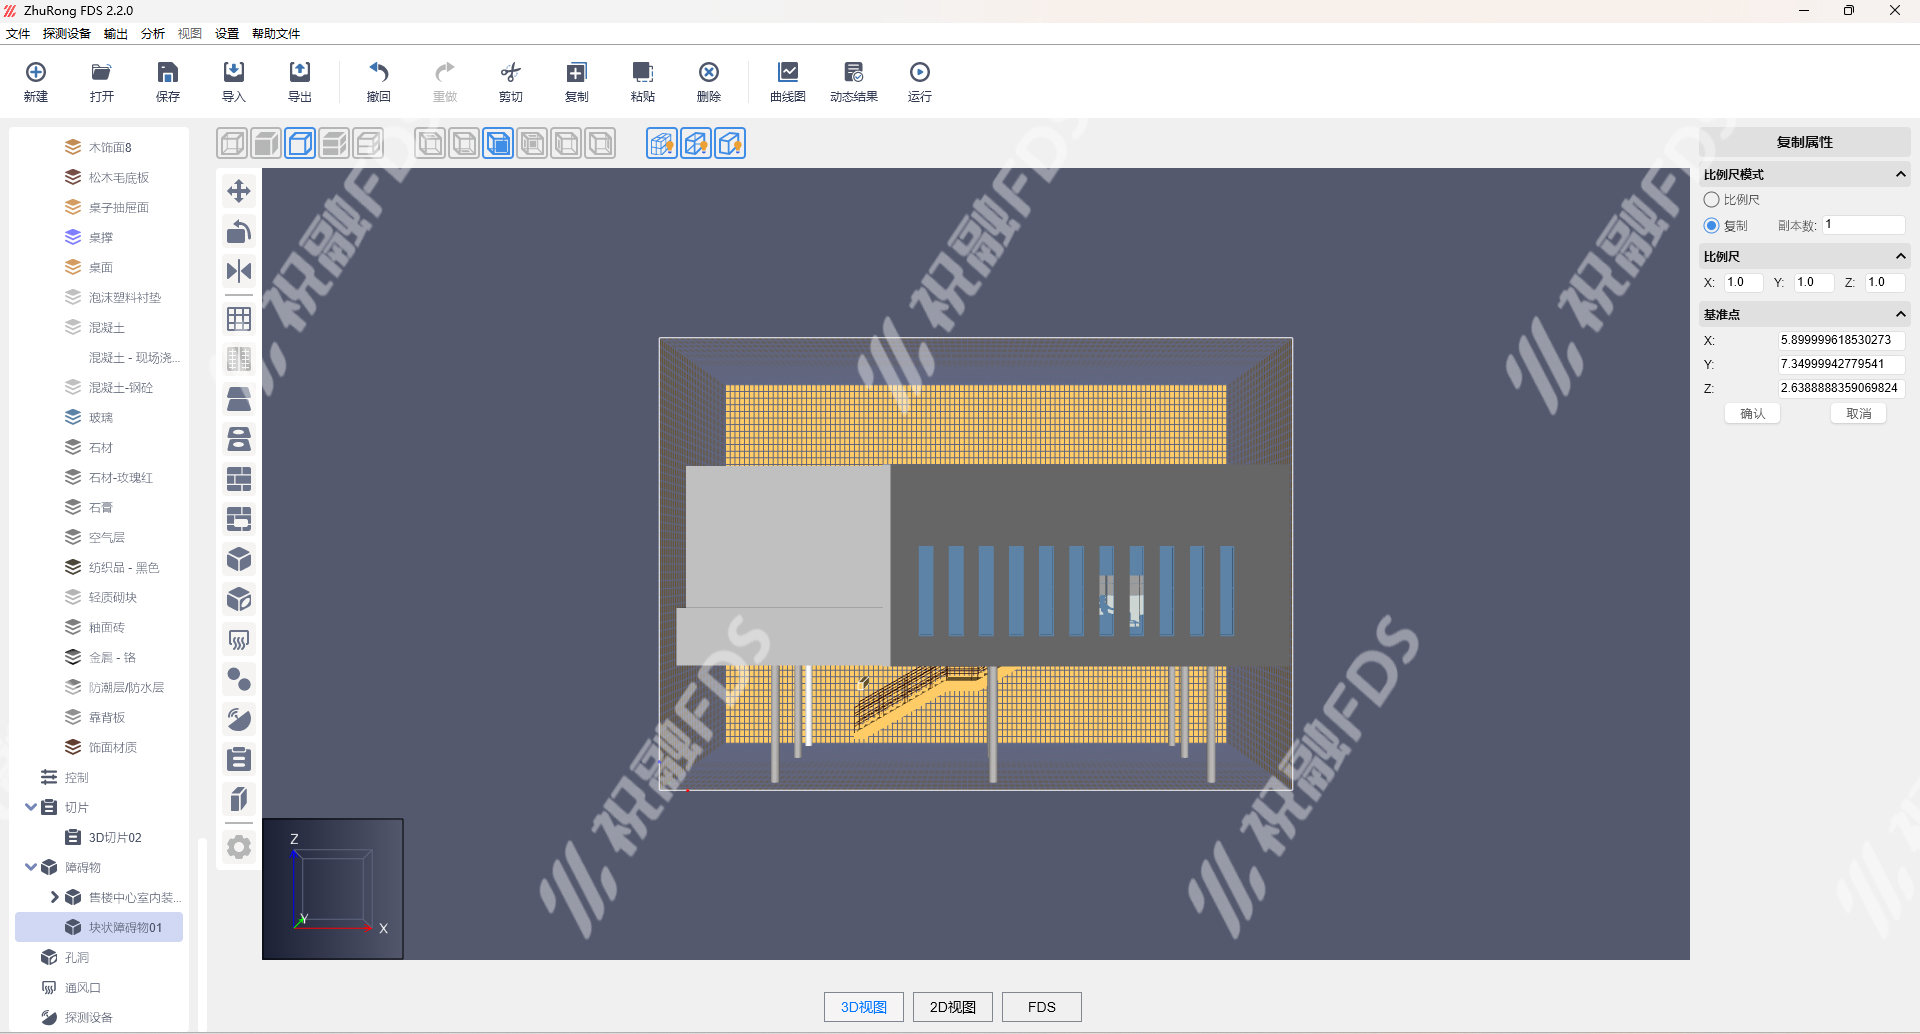Screen dimensions: 1920x1034
Task: Select the 块状障碍物01 tree item
Action: click(99, 927)
